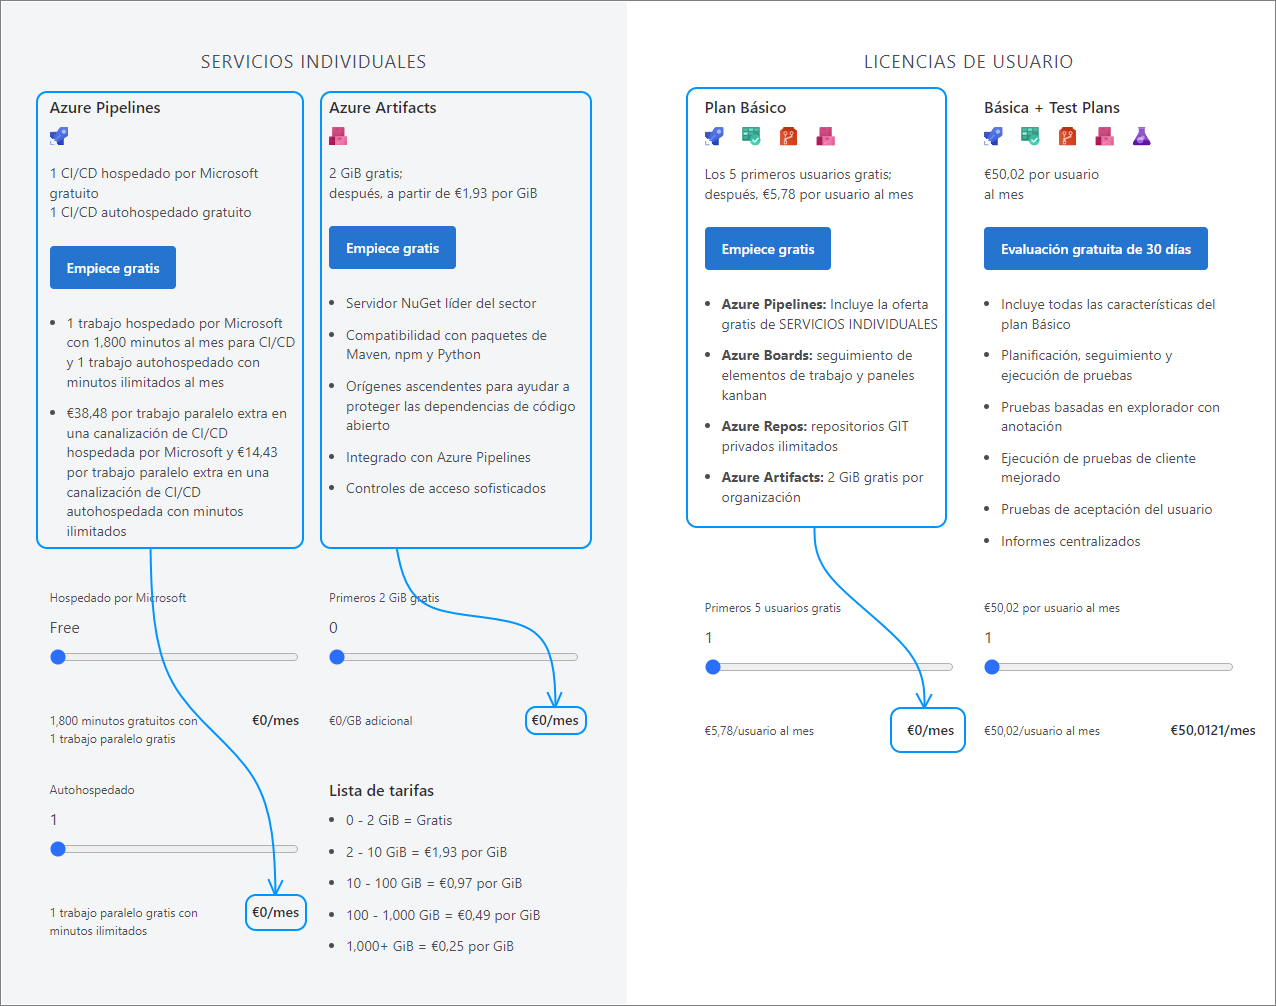Click the Hospedado por Microsoft slider handle
Image resolution: width=1276 pixels, height=1006 pixels.
[x=58, y=657]
